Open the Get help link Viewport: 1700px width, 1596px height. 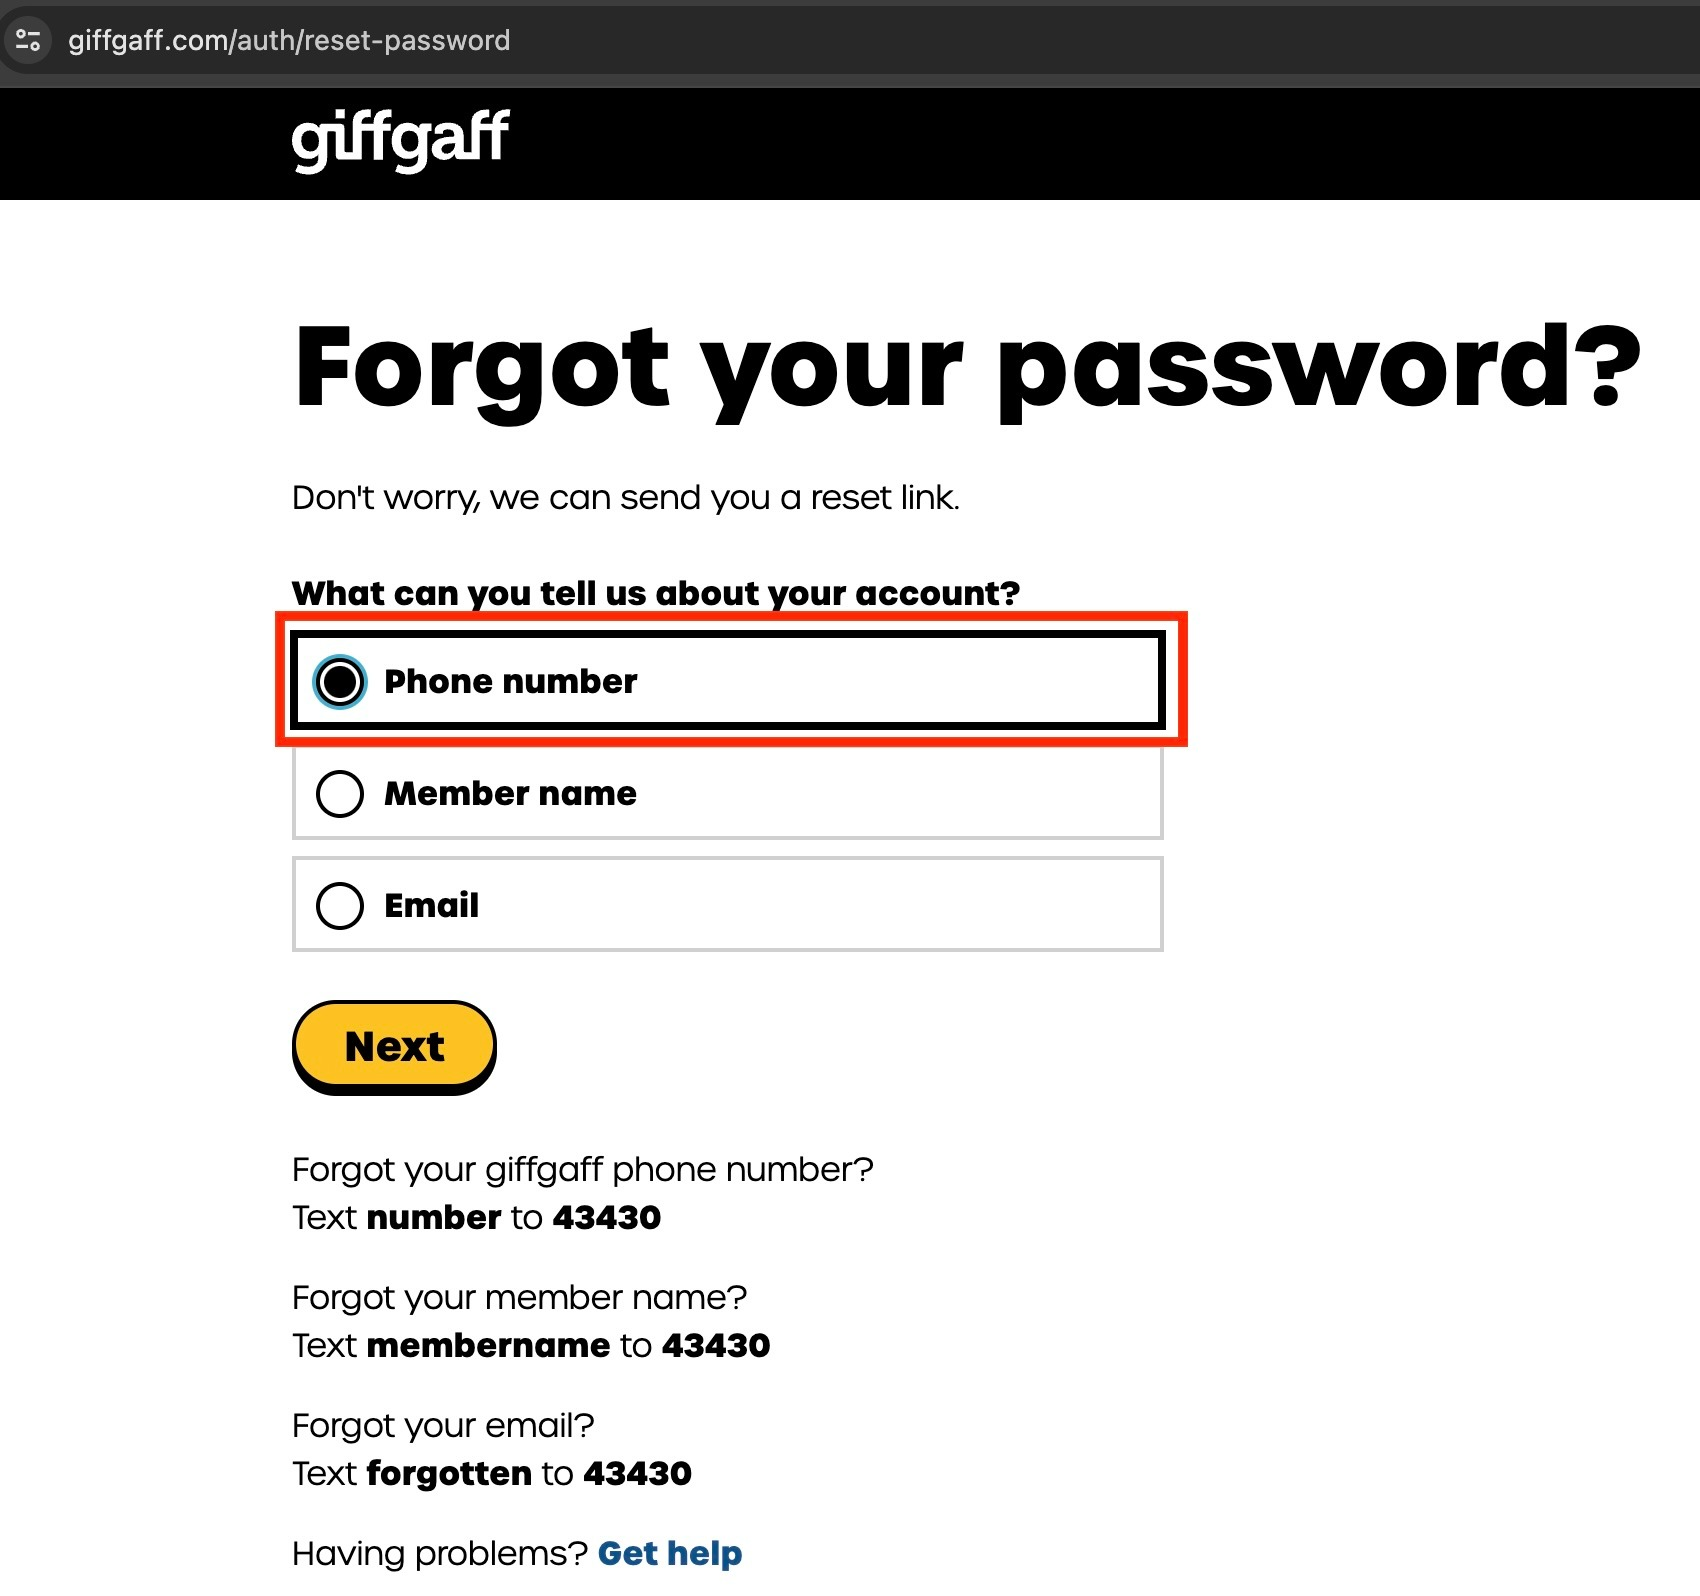[669, 1553]
